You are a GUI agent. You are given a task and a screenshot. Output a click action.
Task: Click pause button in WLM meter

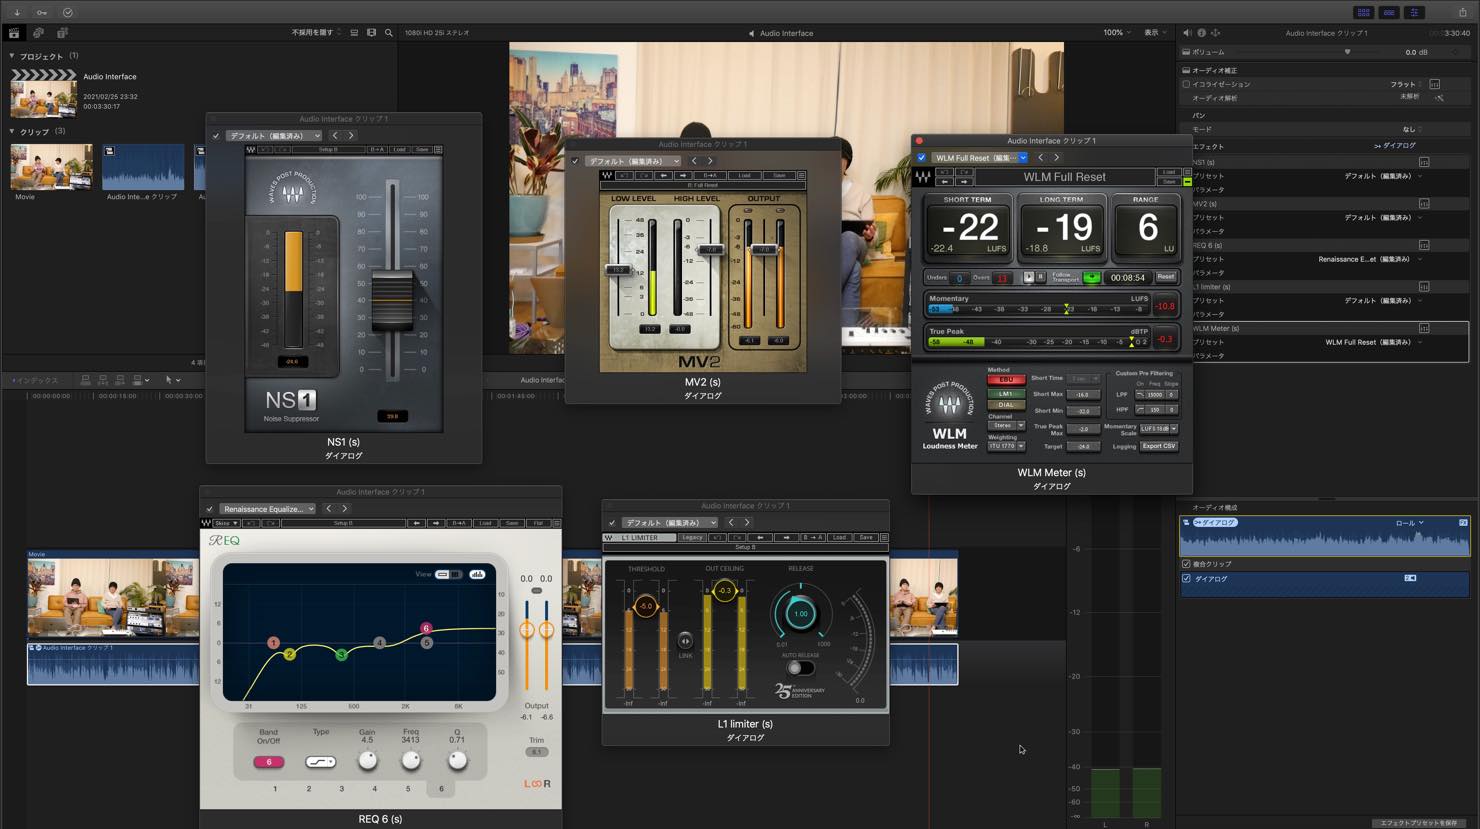coord(1040,277)
